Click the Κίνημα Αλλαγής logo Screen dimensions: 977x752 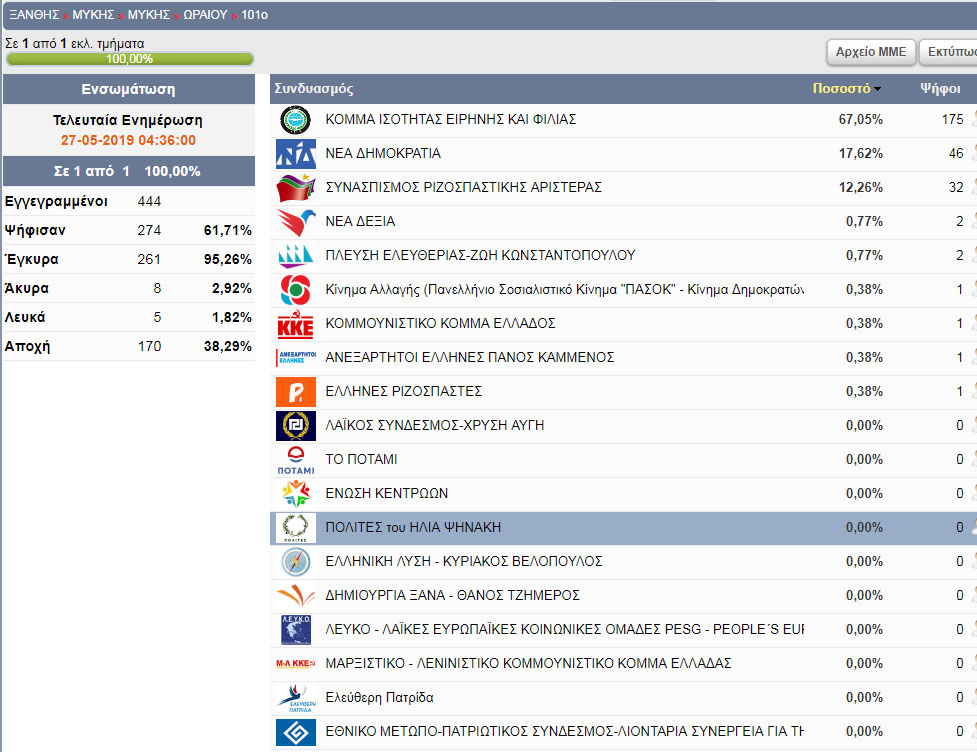(295, 290)
